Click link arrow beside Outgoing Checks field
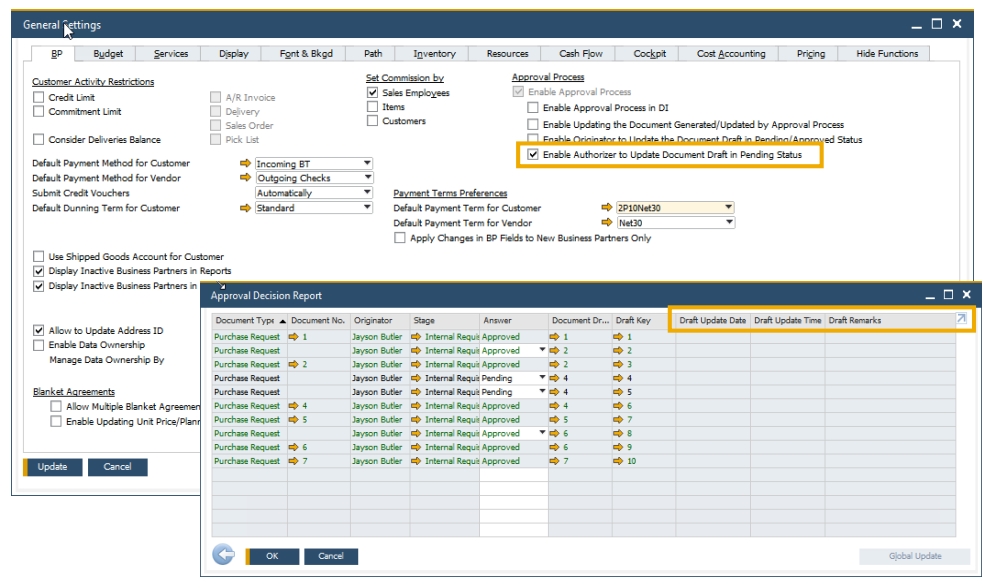Image resolution: width=983 pixels, height=588 pixels. pyautogui.click(x=246, y=178)
